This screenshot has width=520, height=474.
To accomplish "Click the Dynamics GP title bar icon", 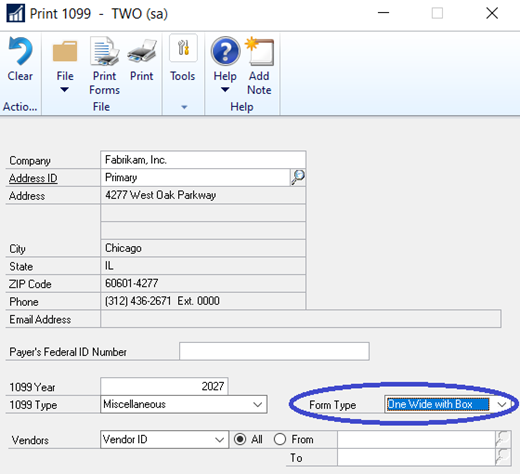I will coord(16,14).
